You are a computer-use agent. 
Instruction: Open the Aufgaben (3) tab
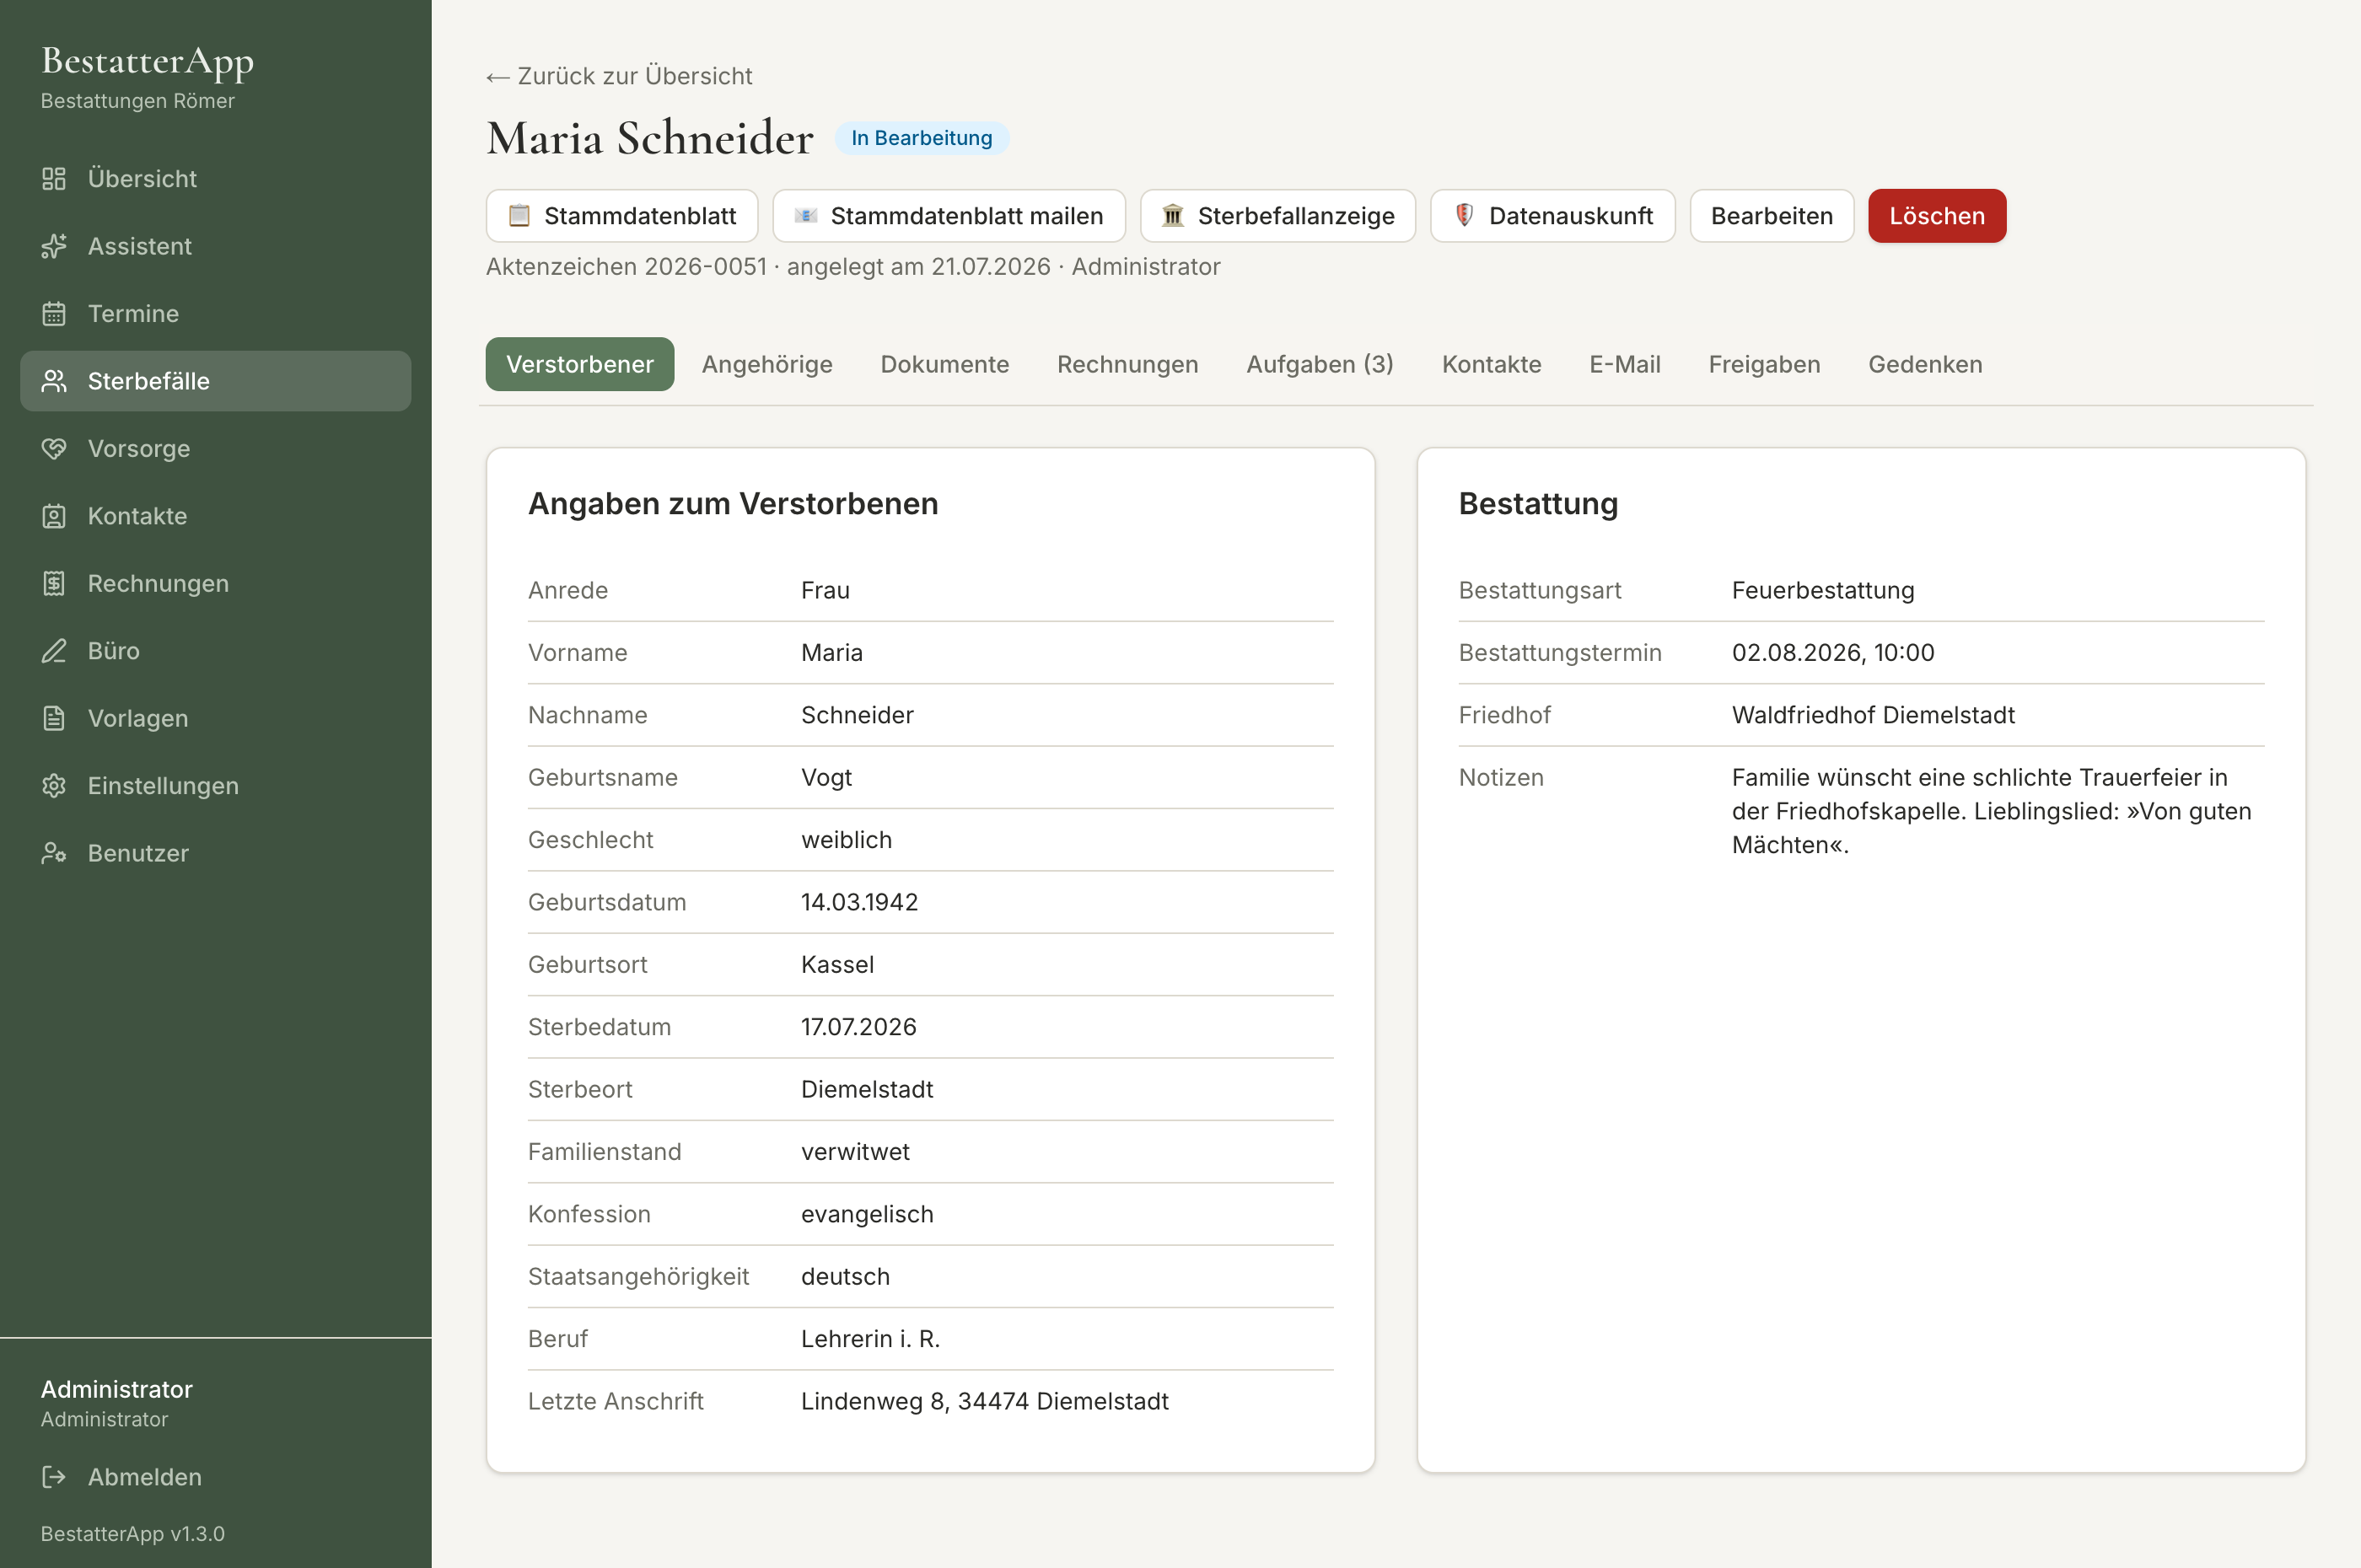coord(1320,364)
